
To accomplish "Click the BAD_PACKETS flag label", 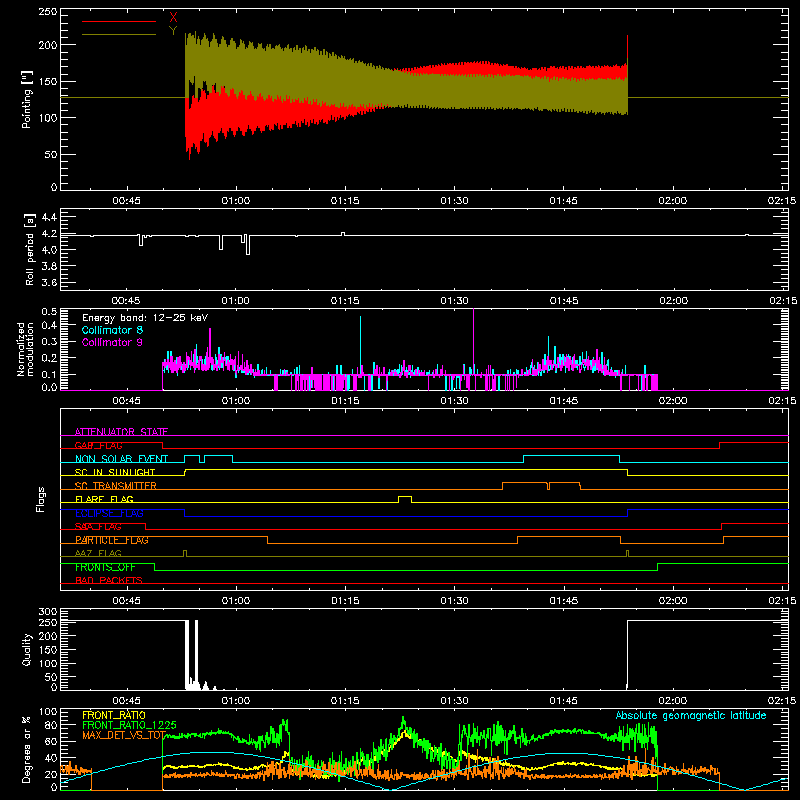I will [x=109, y=580].
